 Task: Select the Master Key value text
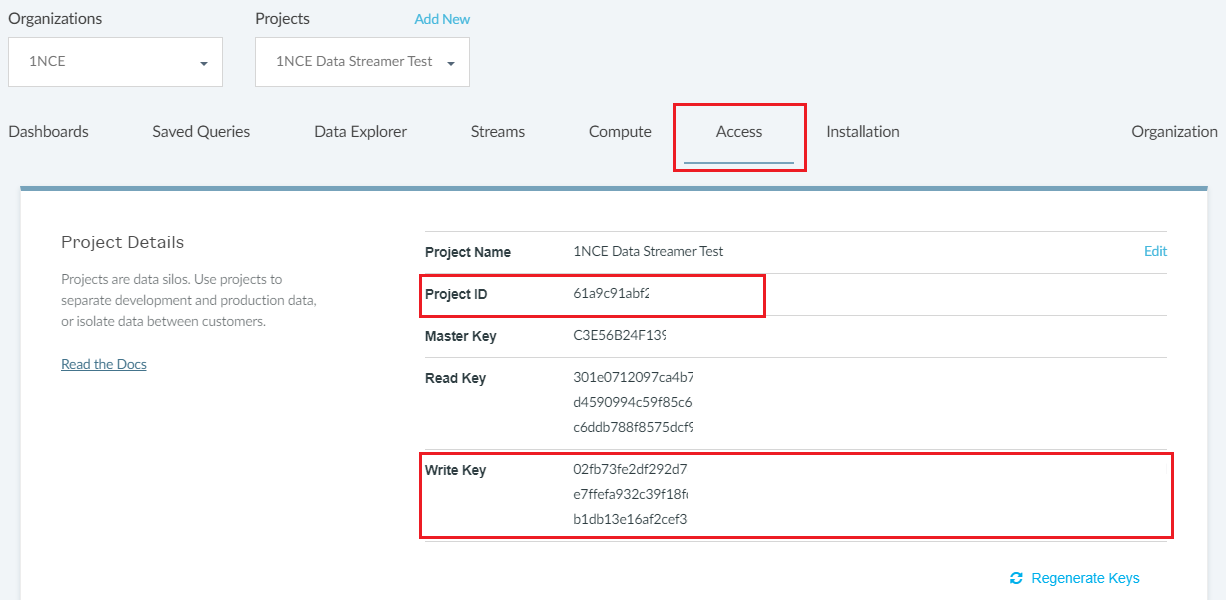coord(619,336)
